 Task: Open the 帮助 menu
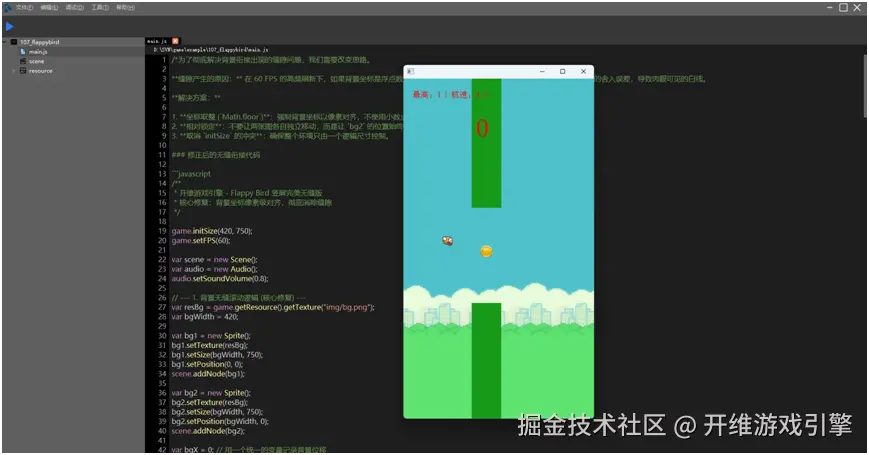125,7
